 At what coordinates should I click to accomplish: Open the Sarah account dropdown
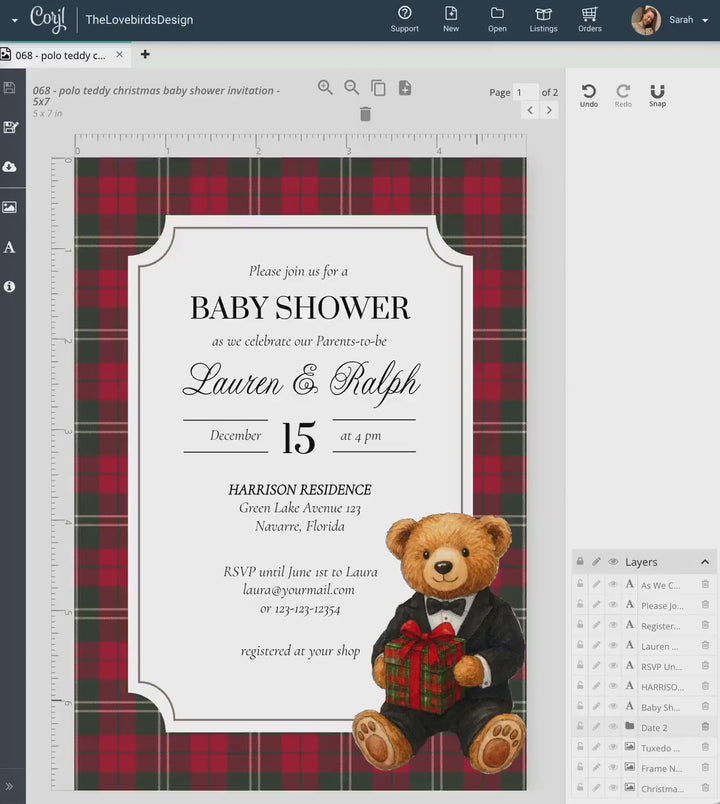705,20
